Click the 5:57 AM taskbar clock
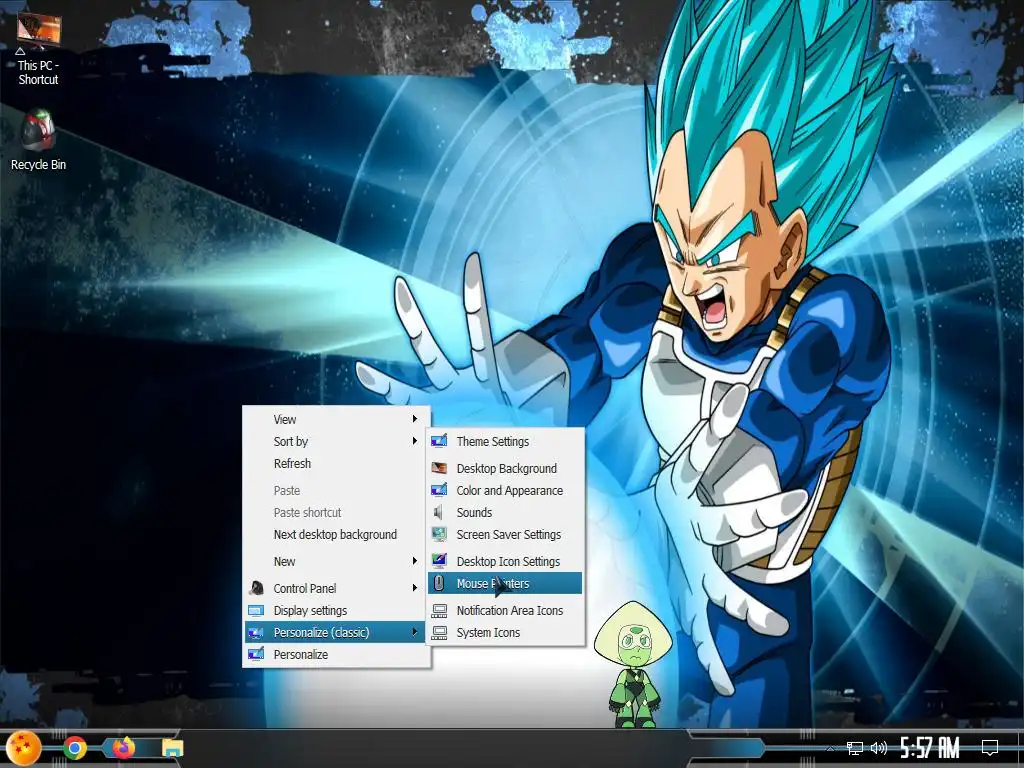Image resolution: width=1024 pixels, height=768 pixels. click(929, 747)
